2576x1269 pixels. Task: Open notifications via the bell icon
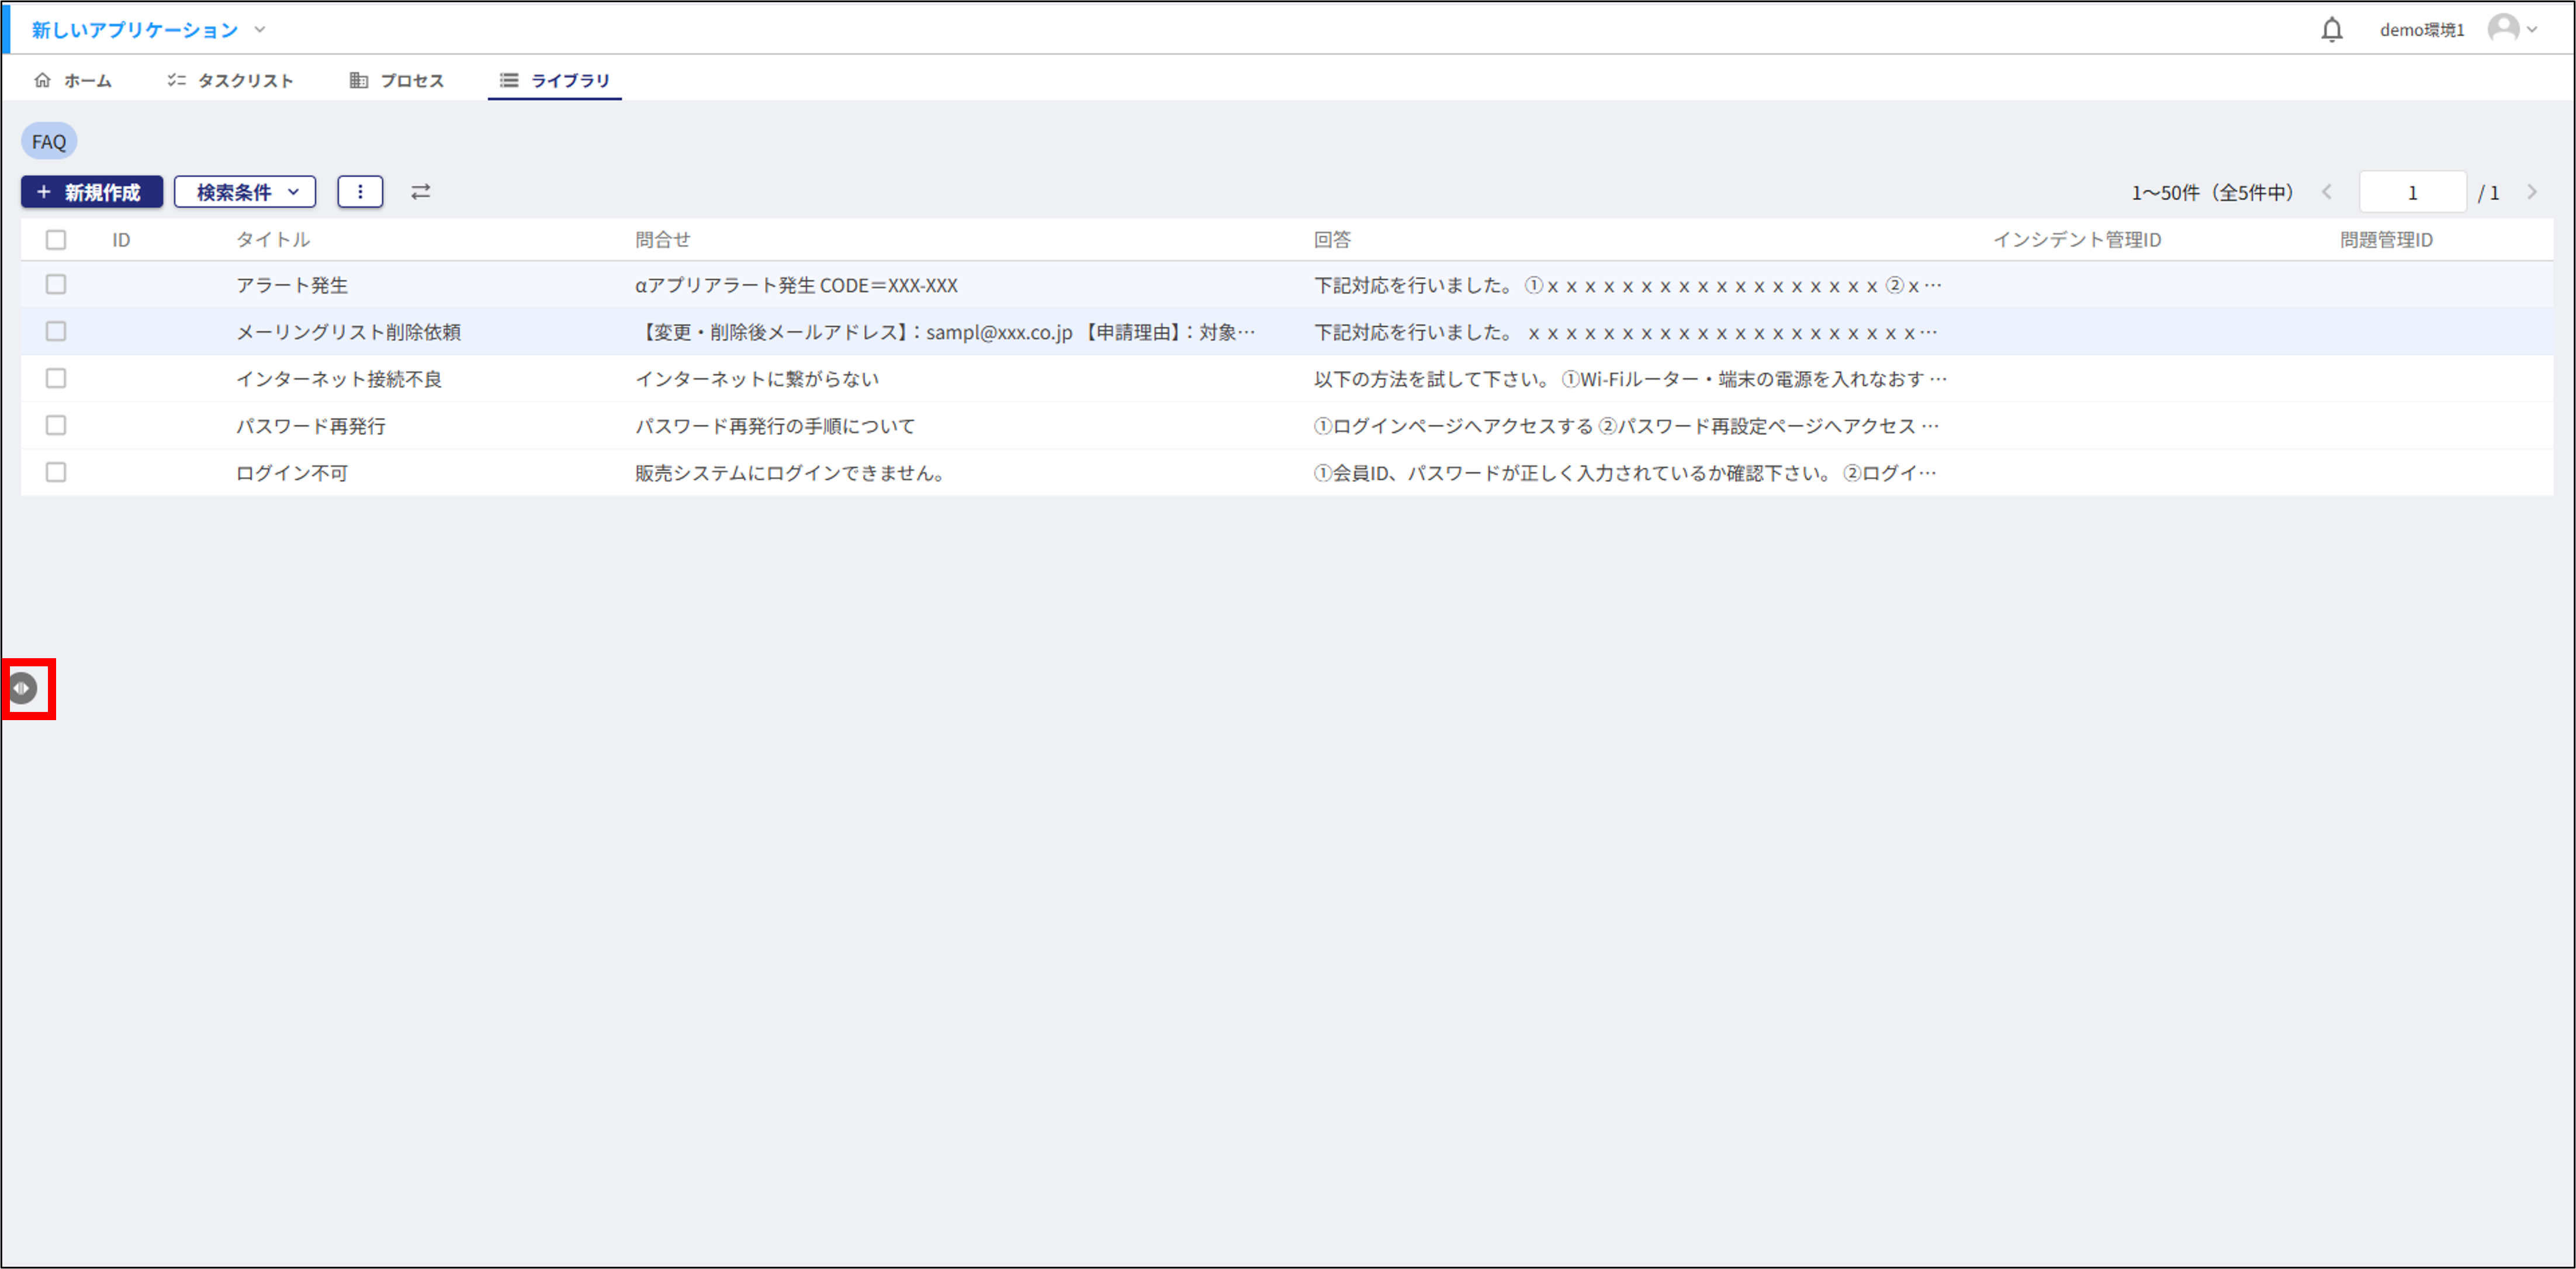click(x=2331, y=29)
